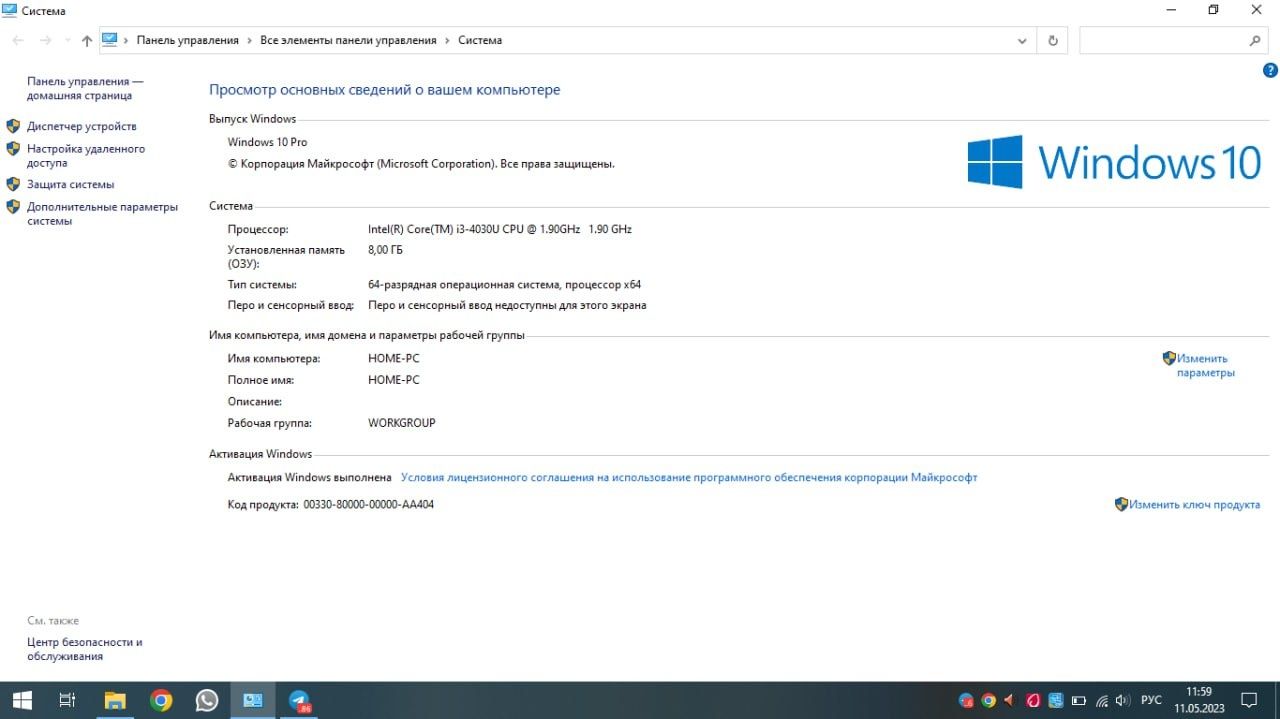Click the installed memory value 8,00 ГБ
Screen dimensions: 1280x719
click(385, 250)
